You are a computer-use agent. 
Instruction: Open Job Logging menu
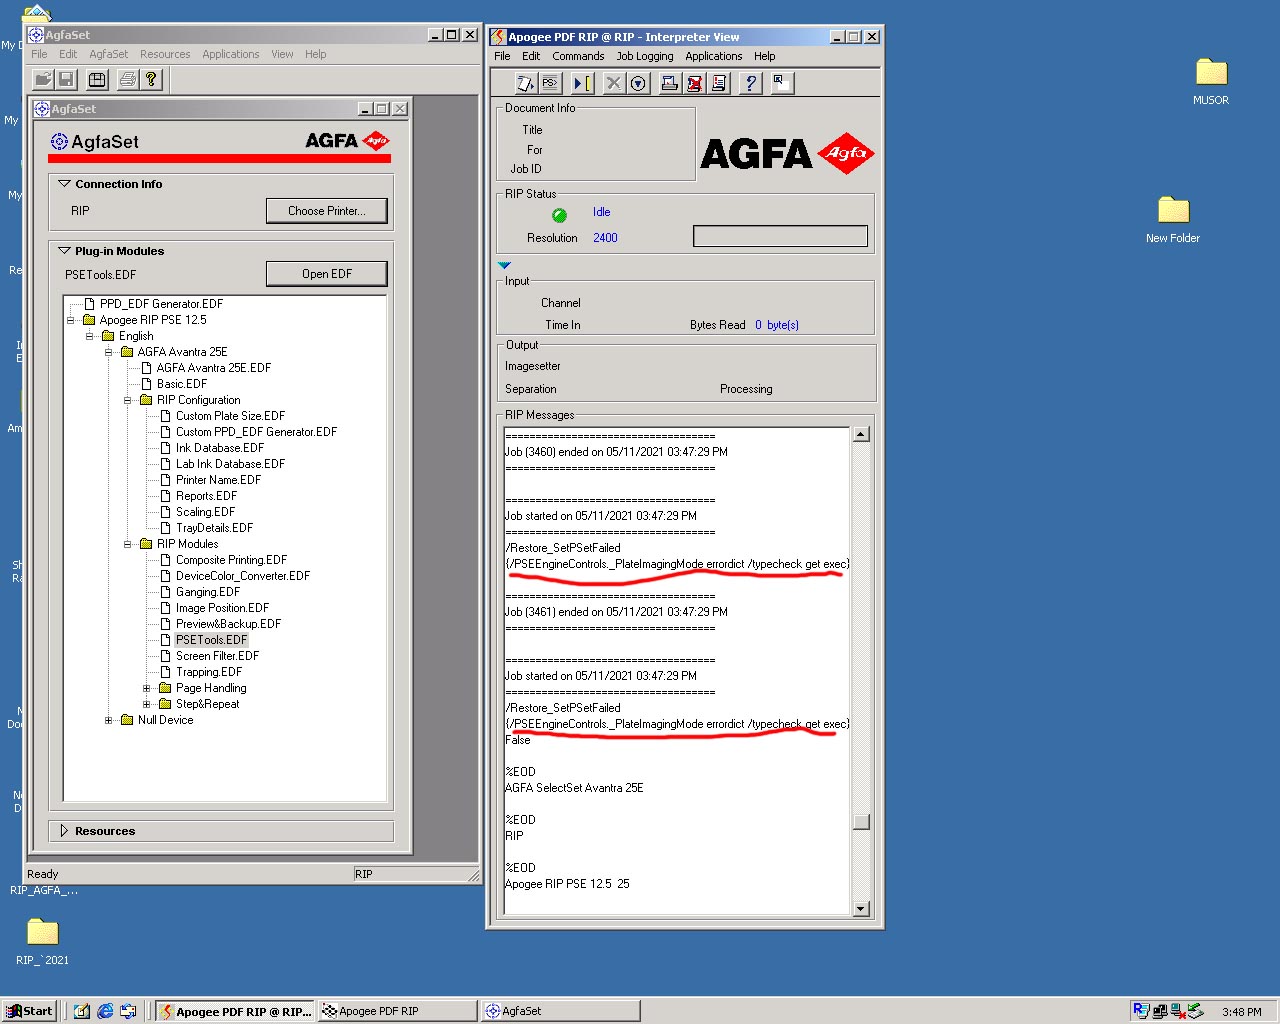[645, 56]
